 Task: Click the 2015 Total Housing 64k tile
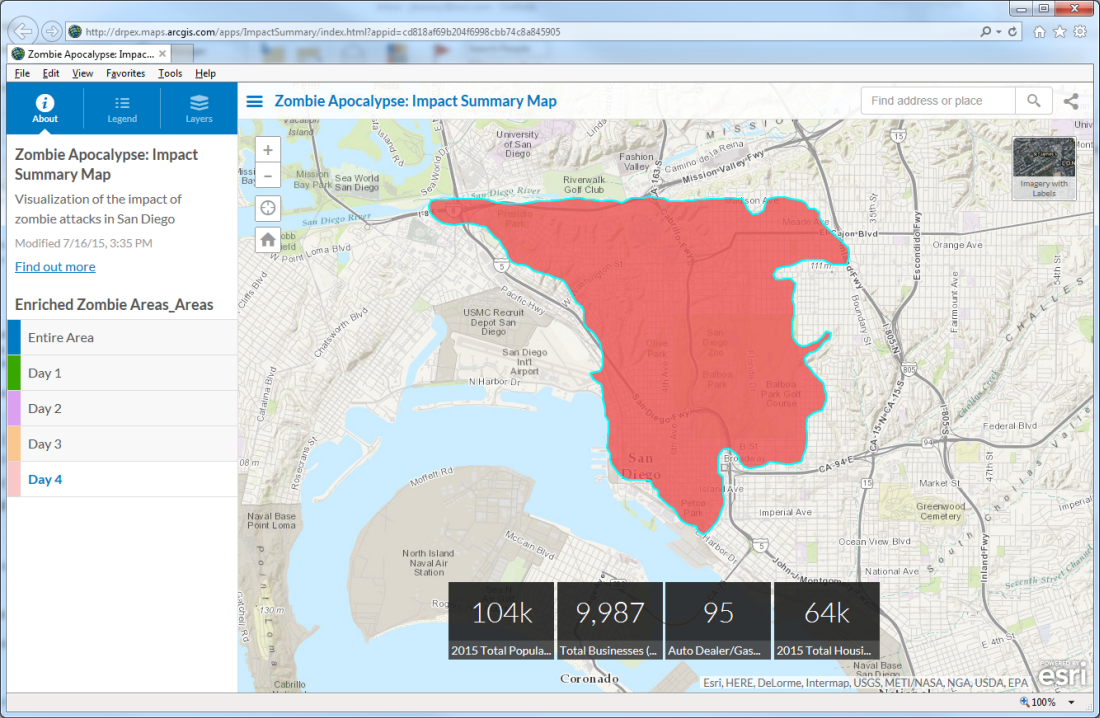pyautogui.click(x=826, y=620)
